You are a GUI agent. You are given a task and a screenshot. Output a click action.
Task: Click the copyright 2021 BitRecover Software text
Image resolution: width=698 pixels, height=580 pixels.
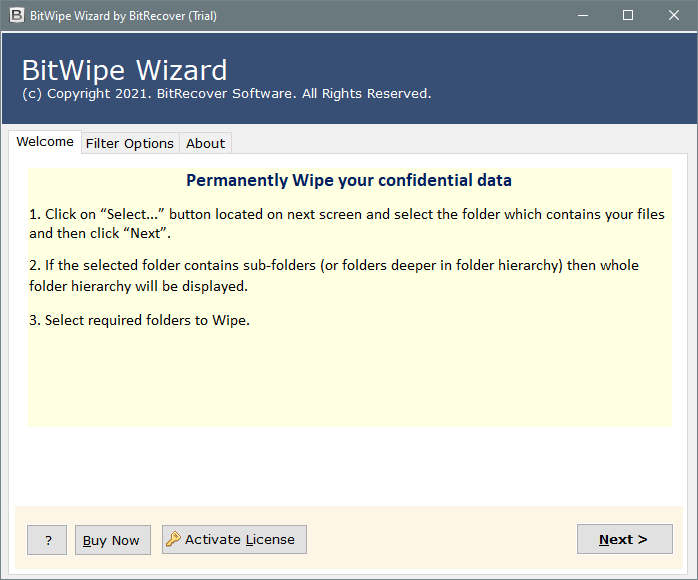pyautogui.click(x=227, y=93)
